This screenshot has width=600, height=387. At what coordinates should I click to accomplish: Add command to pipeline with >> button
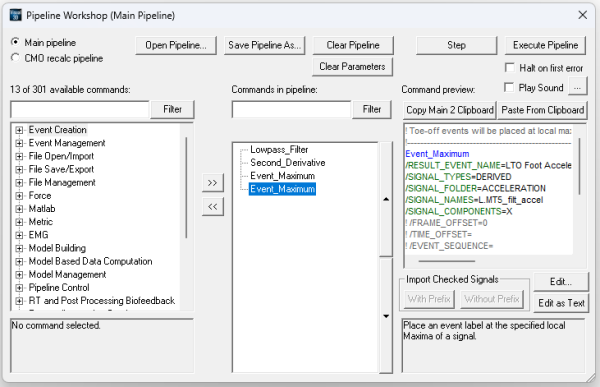(x=213, y=183)
